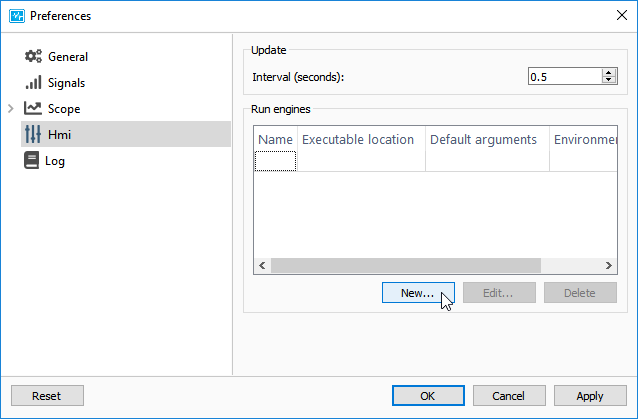The height and width of the screenshot is (419, 638).
Task: Confirm preferences with OK
Action: pyautogui.click(x=428, y=395)
